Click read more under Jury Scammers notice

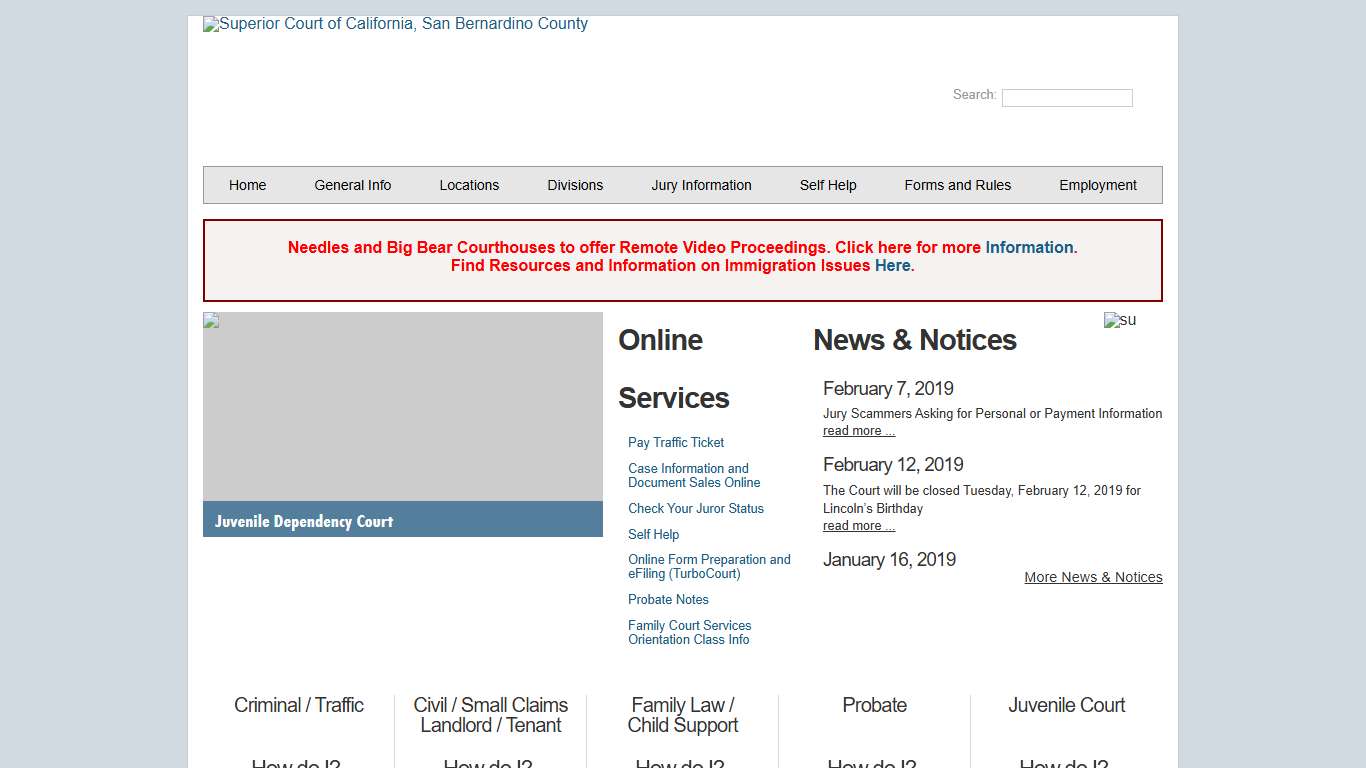click(858, 431)
